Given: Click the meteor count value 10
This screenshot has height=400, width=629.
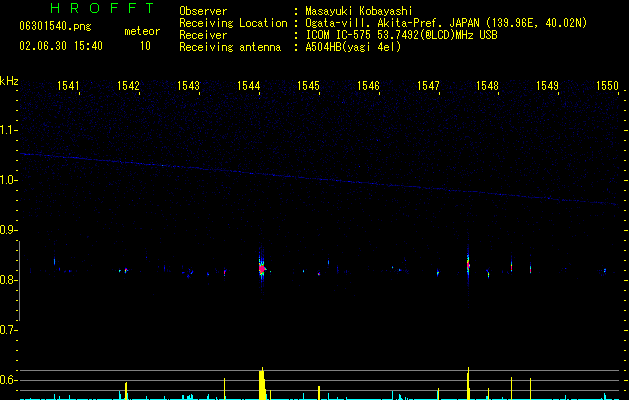Looking at the screenshot, I should [x=145, y=46].
